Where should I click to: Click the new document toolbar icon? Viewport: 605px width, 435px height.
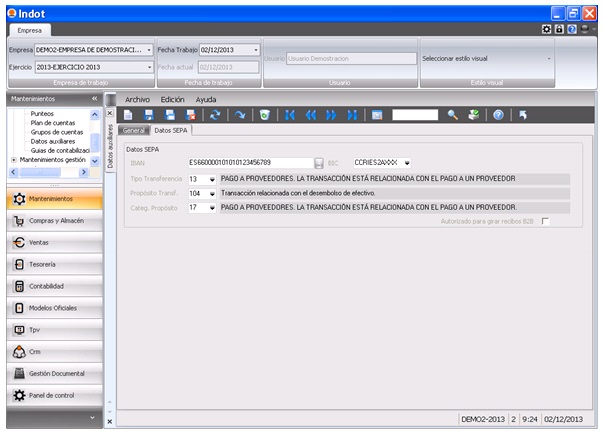pos(128,115)
